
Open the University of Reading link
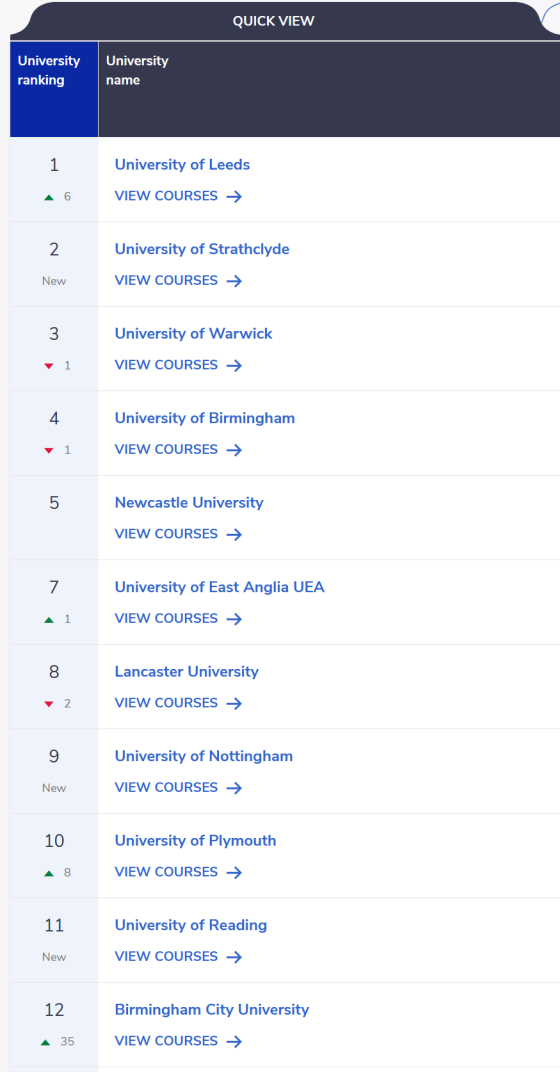click(191, 925)
